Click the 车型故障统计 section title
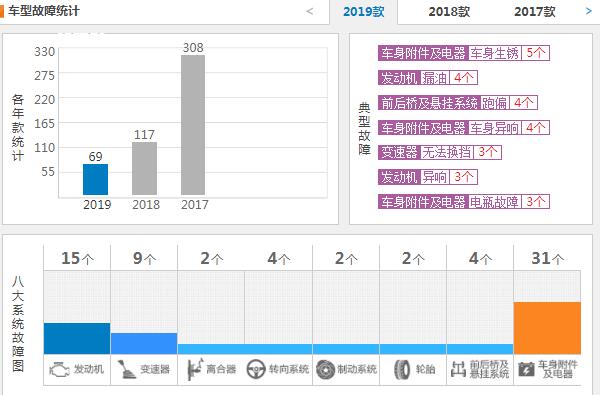Screen dimensions: 600x395 [44, 11]
